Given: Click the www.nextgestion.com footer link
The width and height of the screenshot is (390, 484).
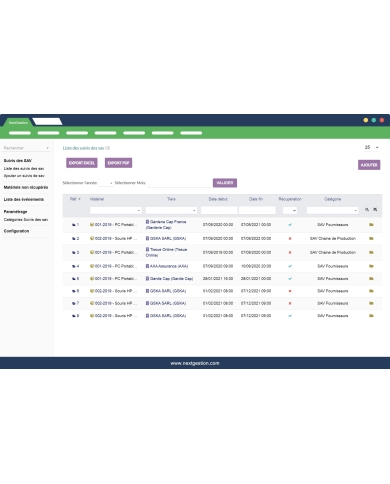Looking at the screenshot, I should pyautogui.click(x=195, y=363).
